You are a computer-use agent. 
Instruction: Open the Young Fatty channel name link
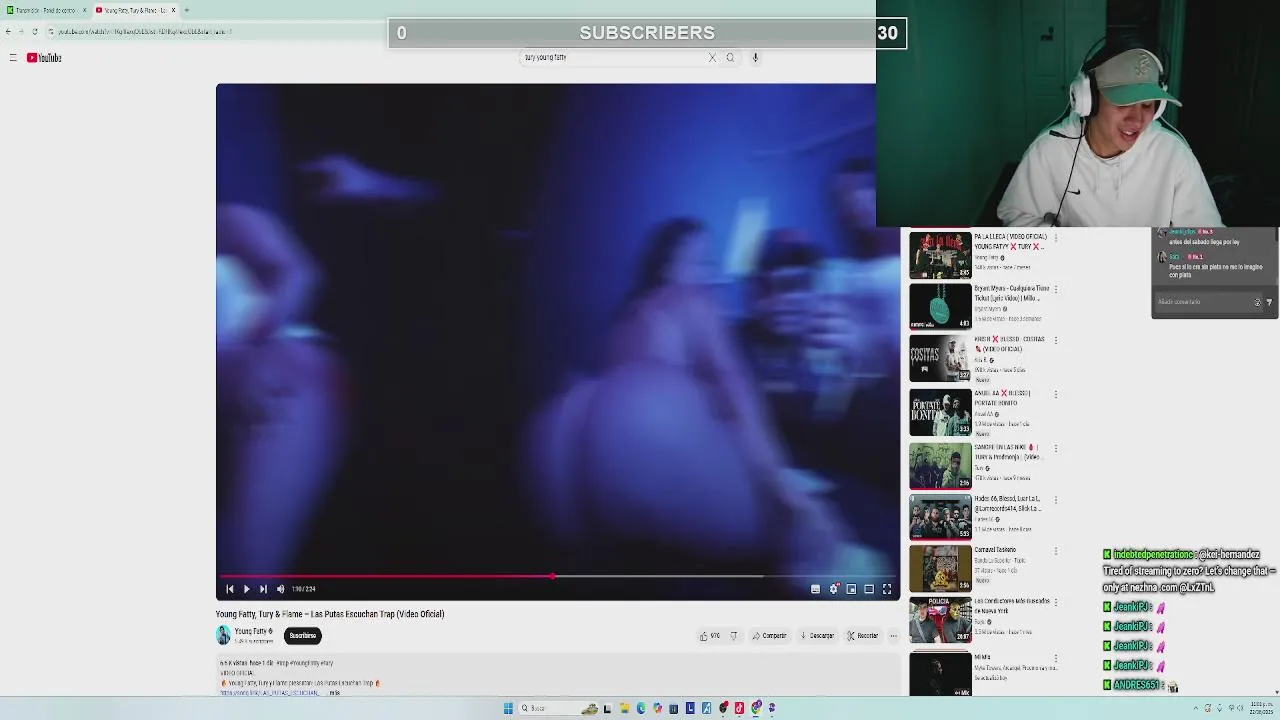[250, 631]
